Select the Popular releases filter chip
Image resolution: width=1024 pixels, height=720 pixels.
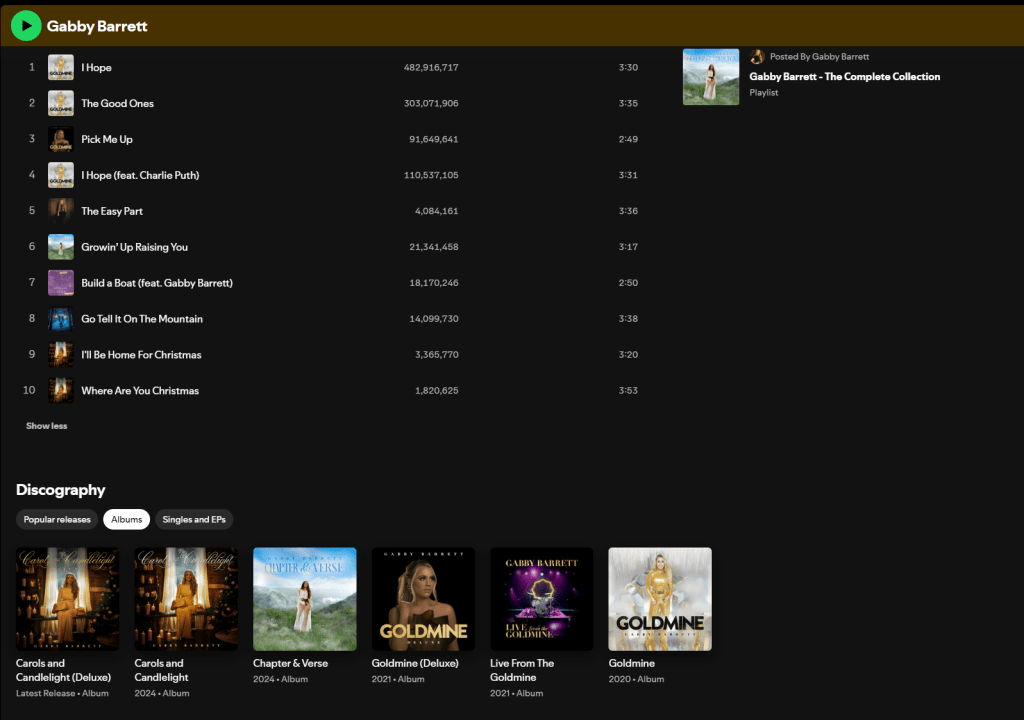[57, 519]
